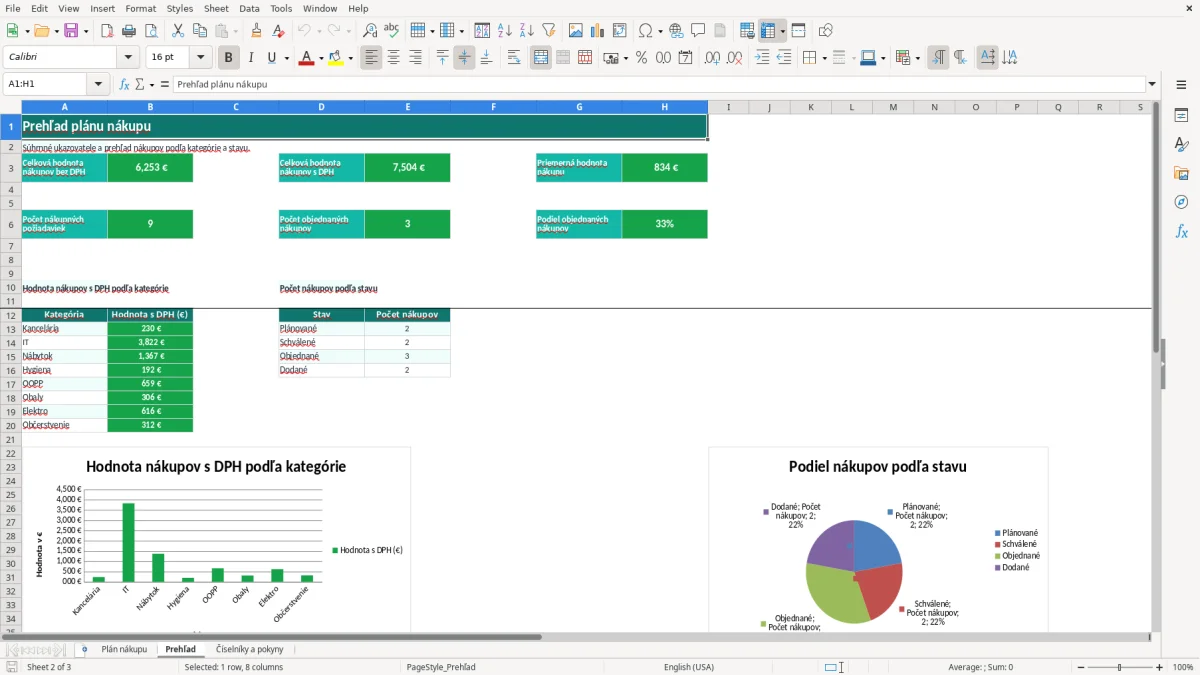1200x675 pixels.
Task: Click Add Decimal Place icon
Action: pos(713,58)
